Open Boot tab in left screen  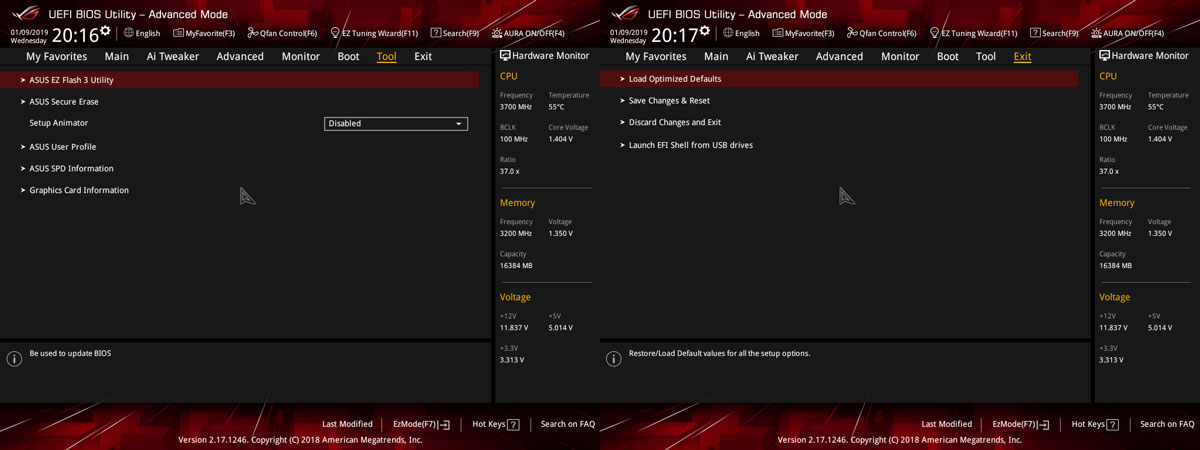[x=348, y=56]
